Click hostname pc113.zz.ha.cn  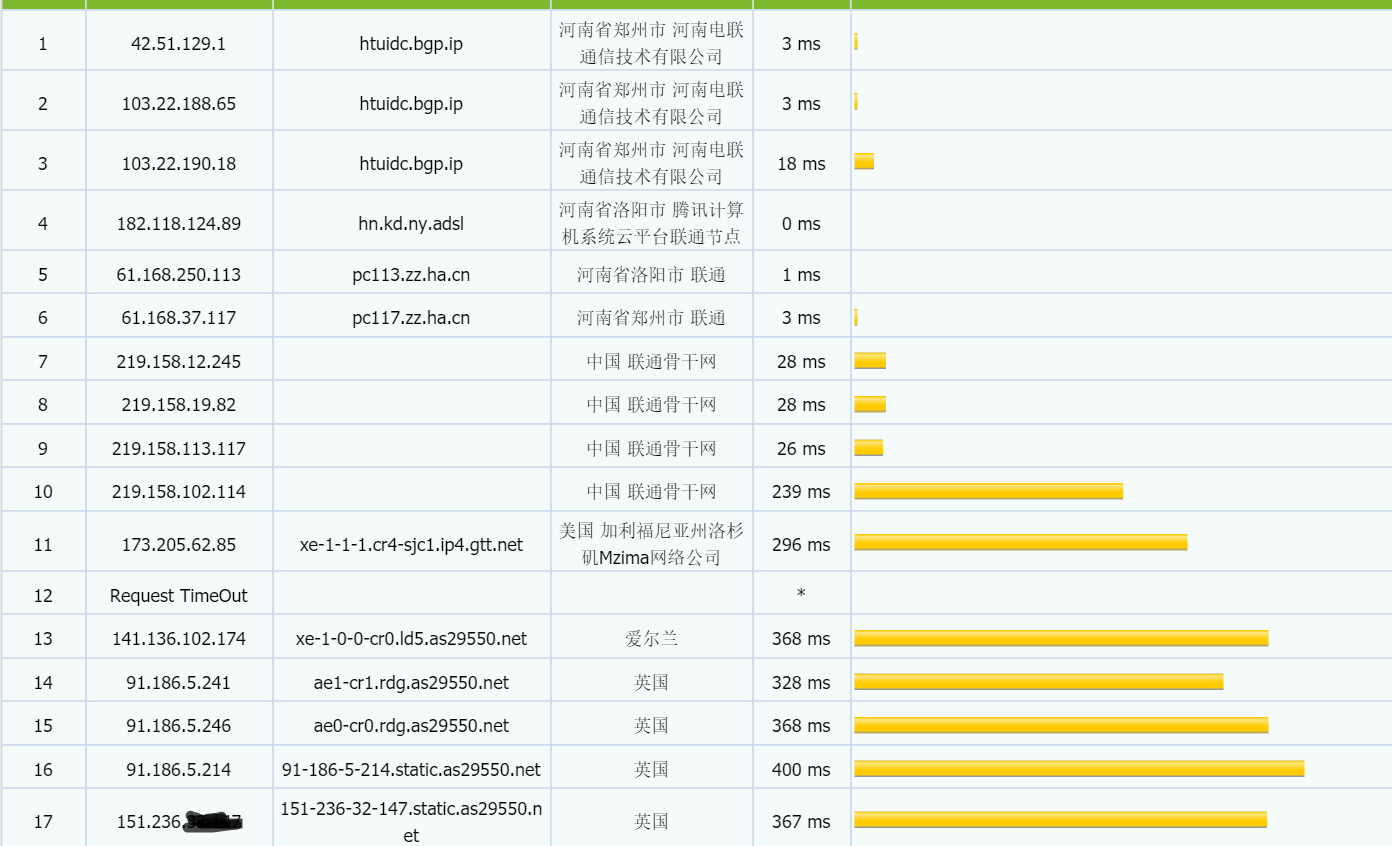pos(411,275)
